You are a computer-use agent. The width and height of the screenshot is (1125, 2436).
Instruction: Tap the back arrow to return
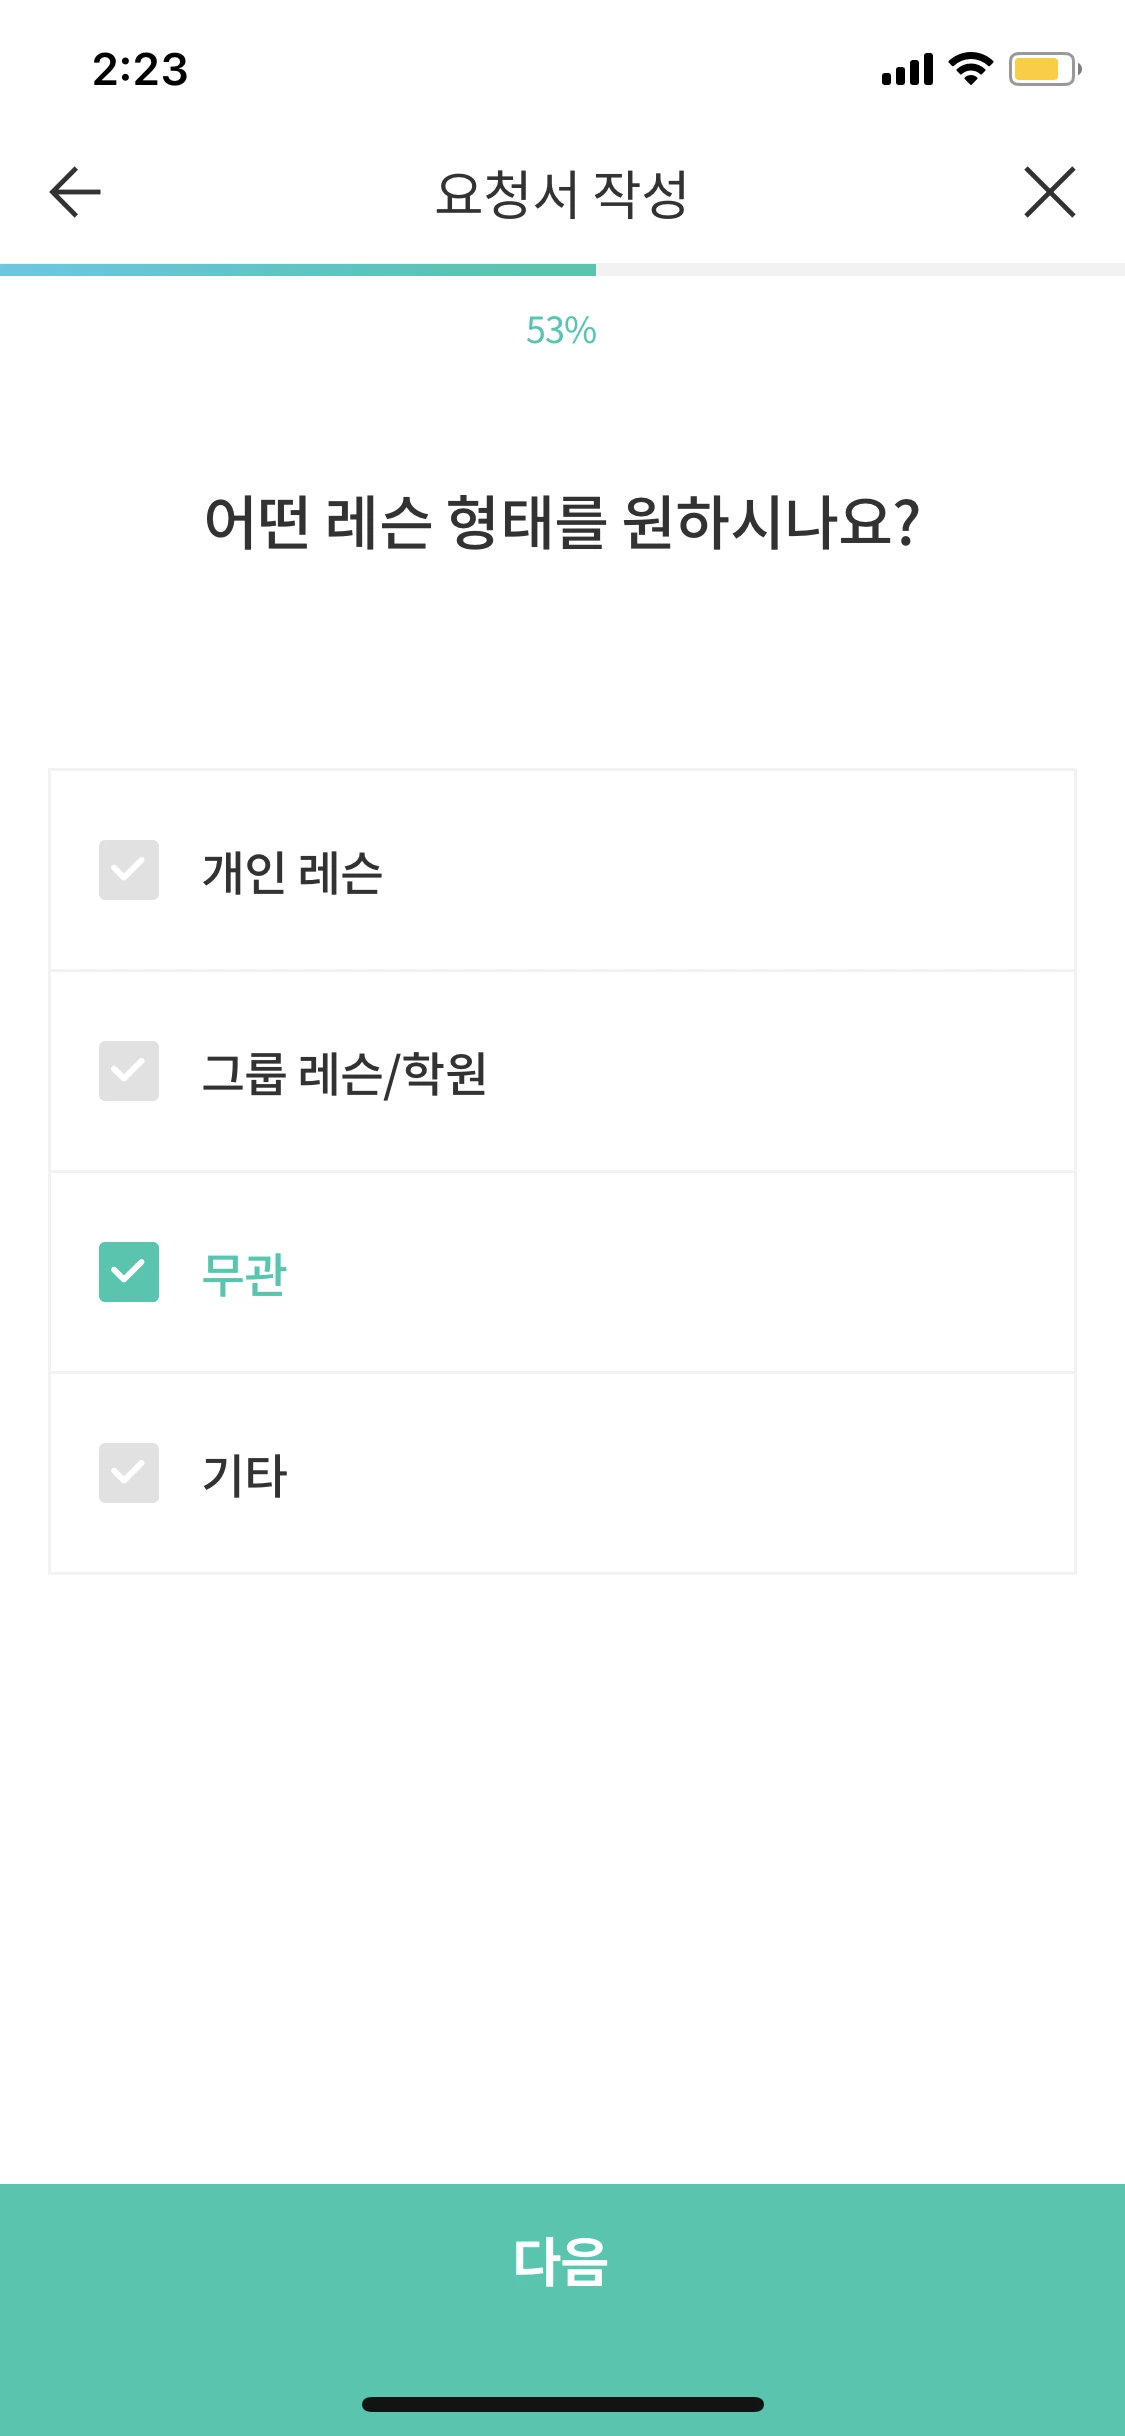71,193
